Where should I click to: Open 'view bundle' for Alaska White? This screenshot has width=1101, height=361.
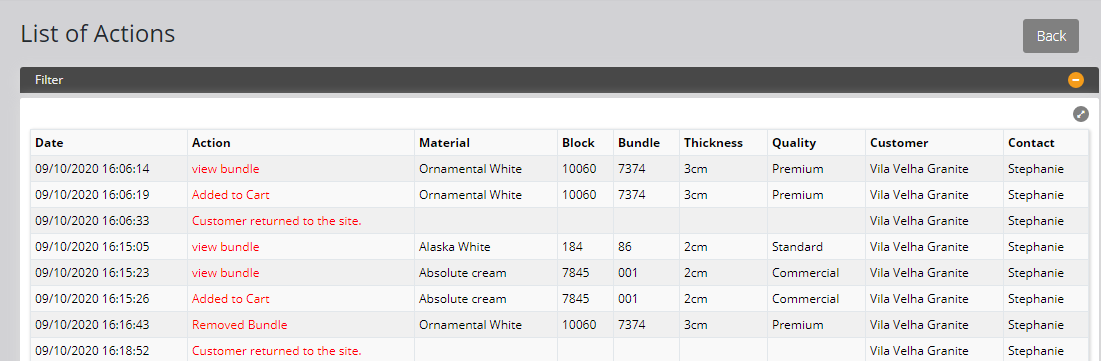(x=225, y=247)
